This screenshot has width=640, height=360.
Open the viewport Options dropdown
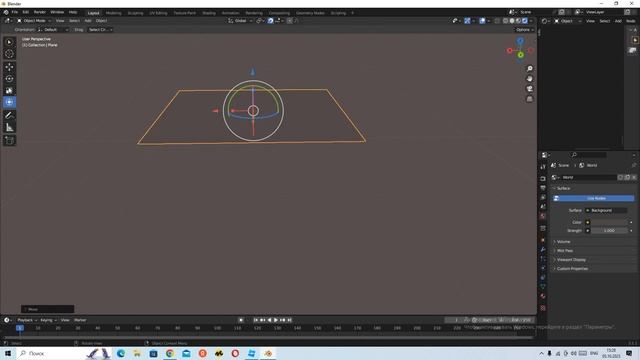coord(524,30)
